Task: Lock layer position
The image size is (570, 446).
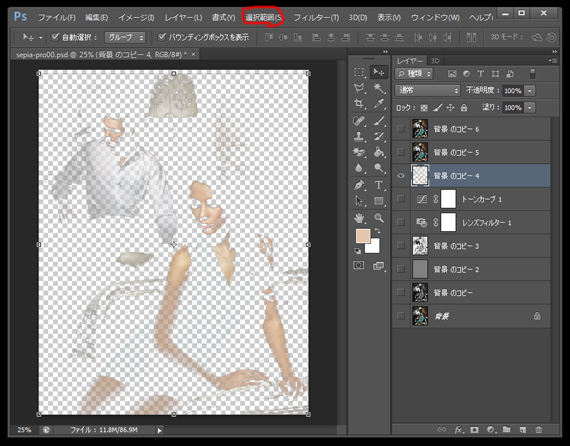Action: [x=450, y=108]
